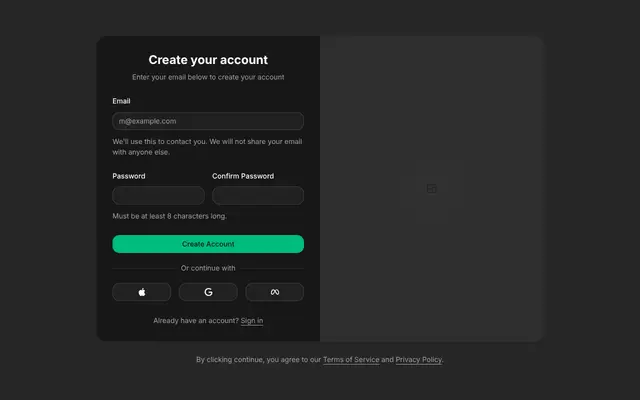Image resolution: width=640 pixels, height=400 pixels.
Task: Continue with Meta icon button
Action: 275,292
